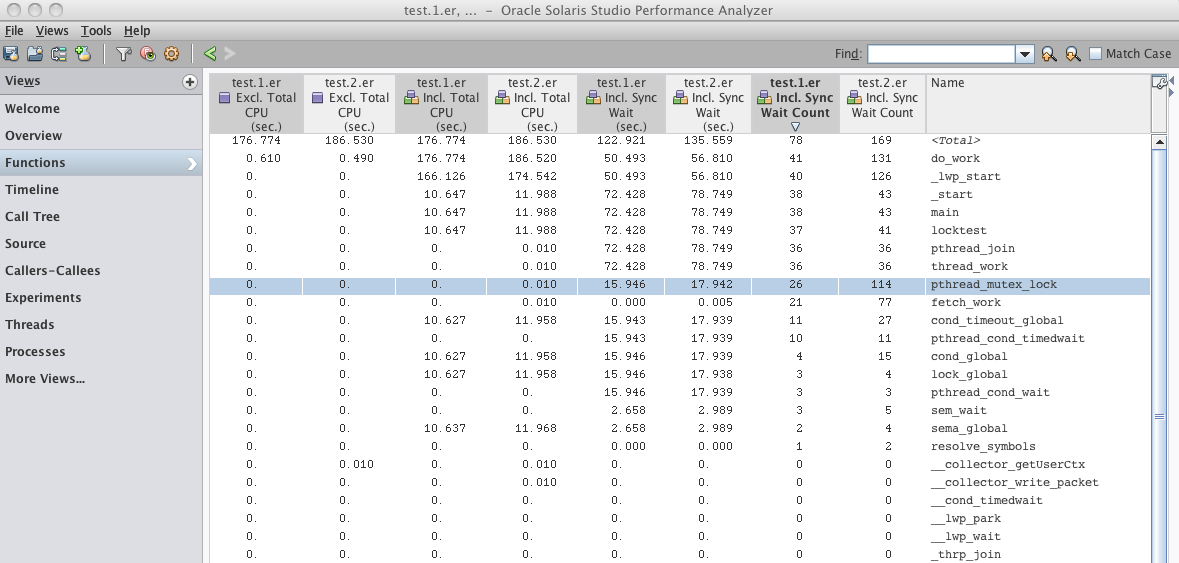Screen dimensions: 1179x563
Task: Open the Help menu
Action: 137,31
